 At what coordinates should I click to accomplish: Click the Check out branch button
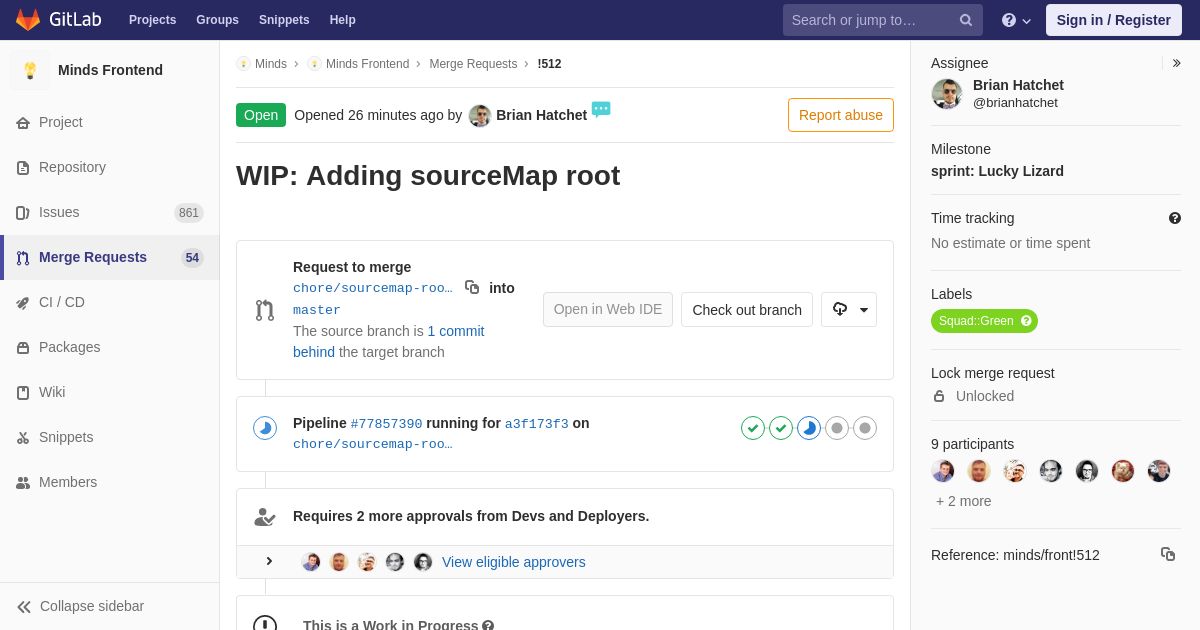(x=746, y=309)
